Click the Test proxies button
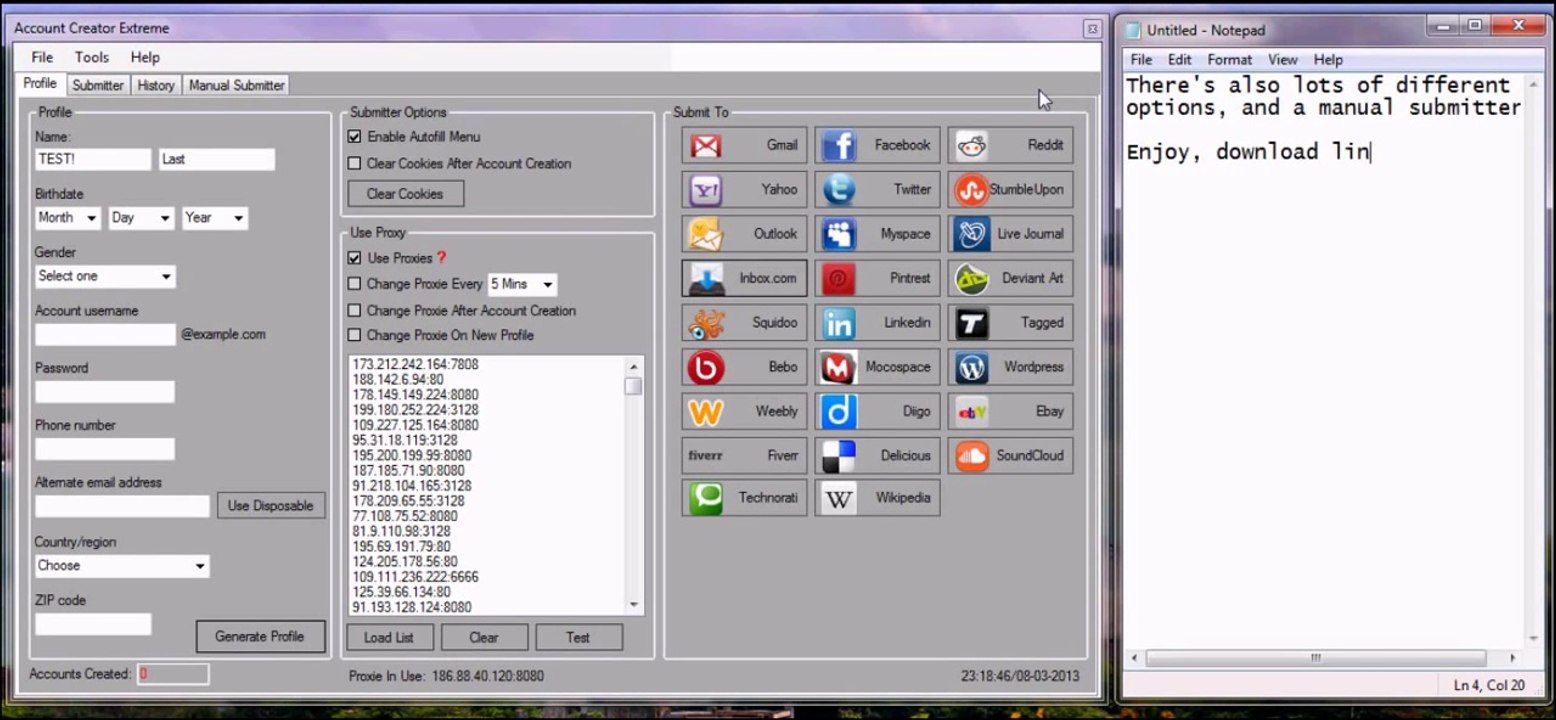1556x720 pixels. [578, 638]
